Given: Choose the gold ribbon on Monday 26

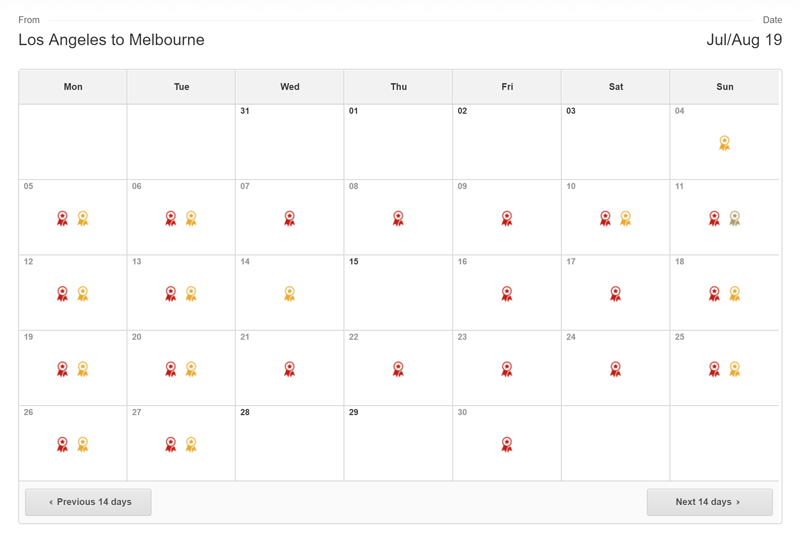Looking at the screenshot, I should click(83, 444).
